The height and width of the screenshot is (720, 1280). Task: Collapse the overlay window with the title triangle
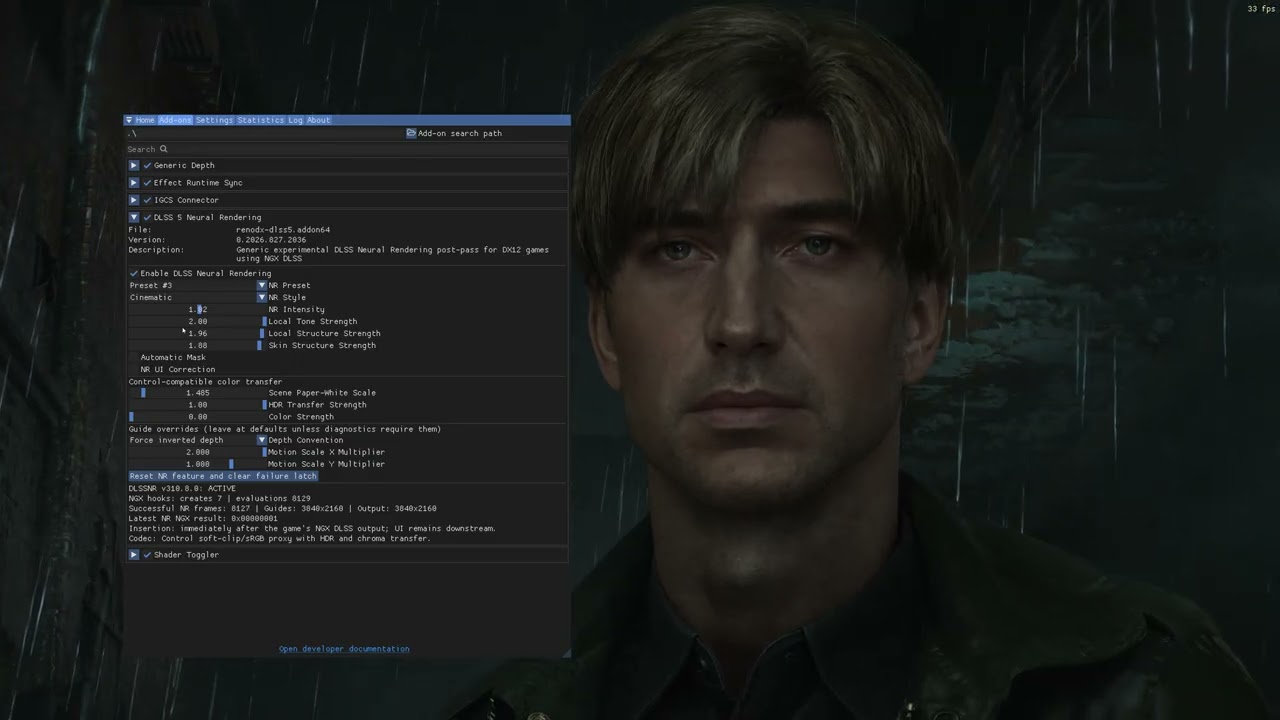(129, 120)
